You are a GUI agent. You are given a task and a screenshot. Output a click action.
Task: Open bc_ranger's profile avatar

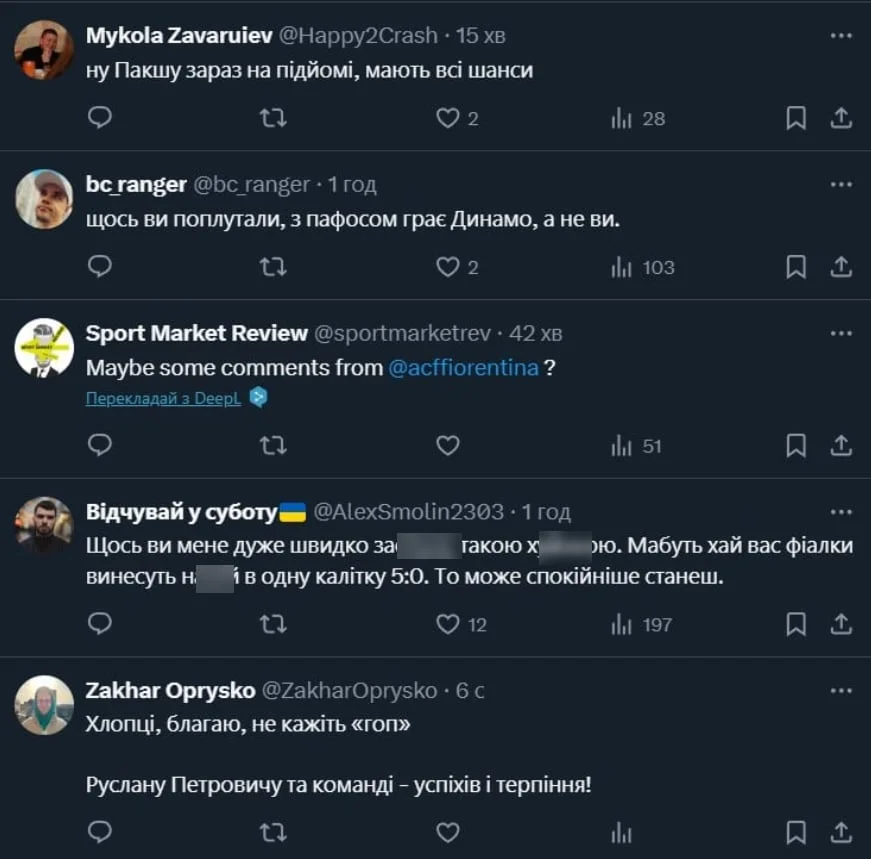click(44, 199)
